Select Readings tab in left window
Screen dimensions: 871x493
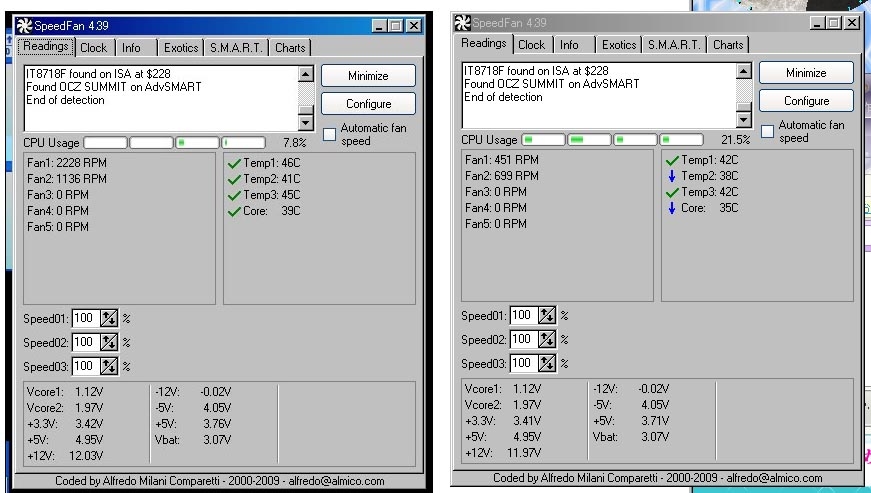(46, 46)
